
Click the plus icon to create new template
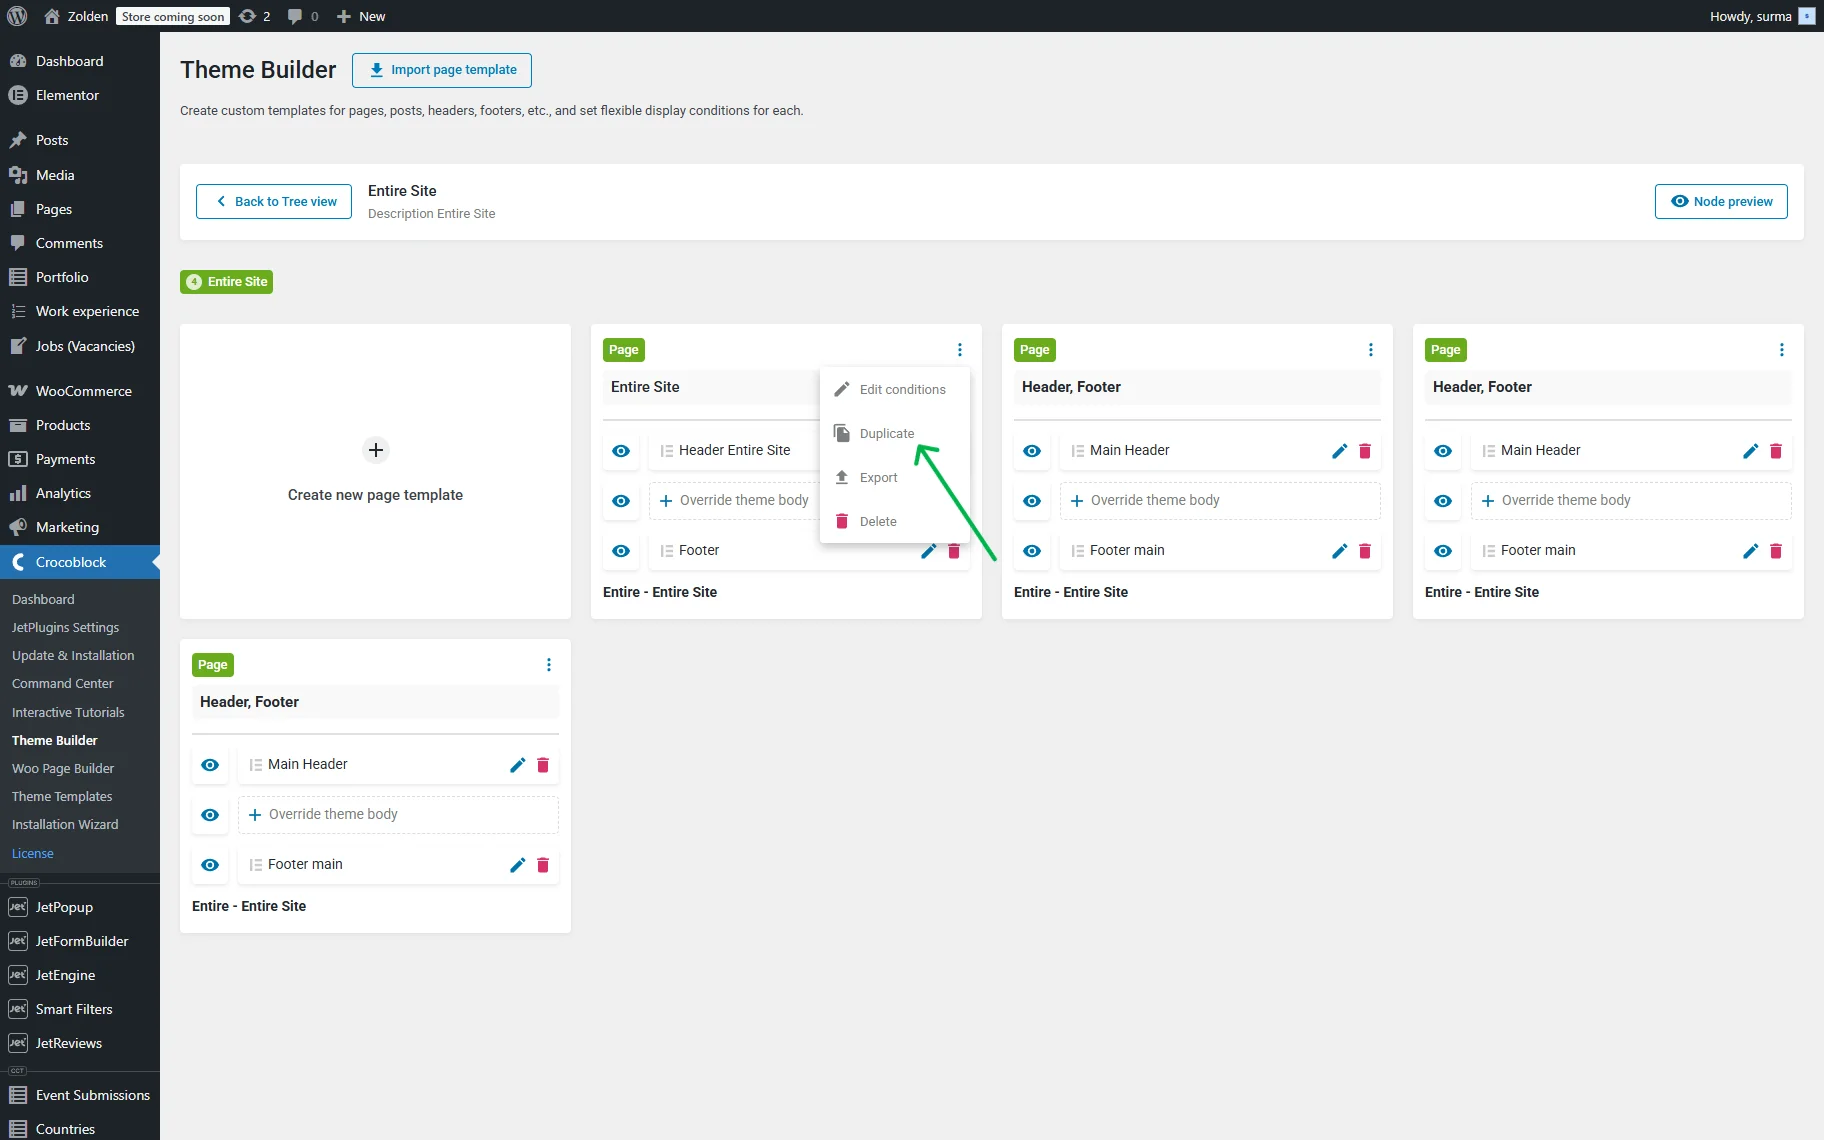(x=376, y=450)
